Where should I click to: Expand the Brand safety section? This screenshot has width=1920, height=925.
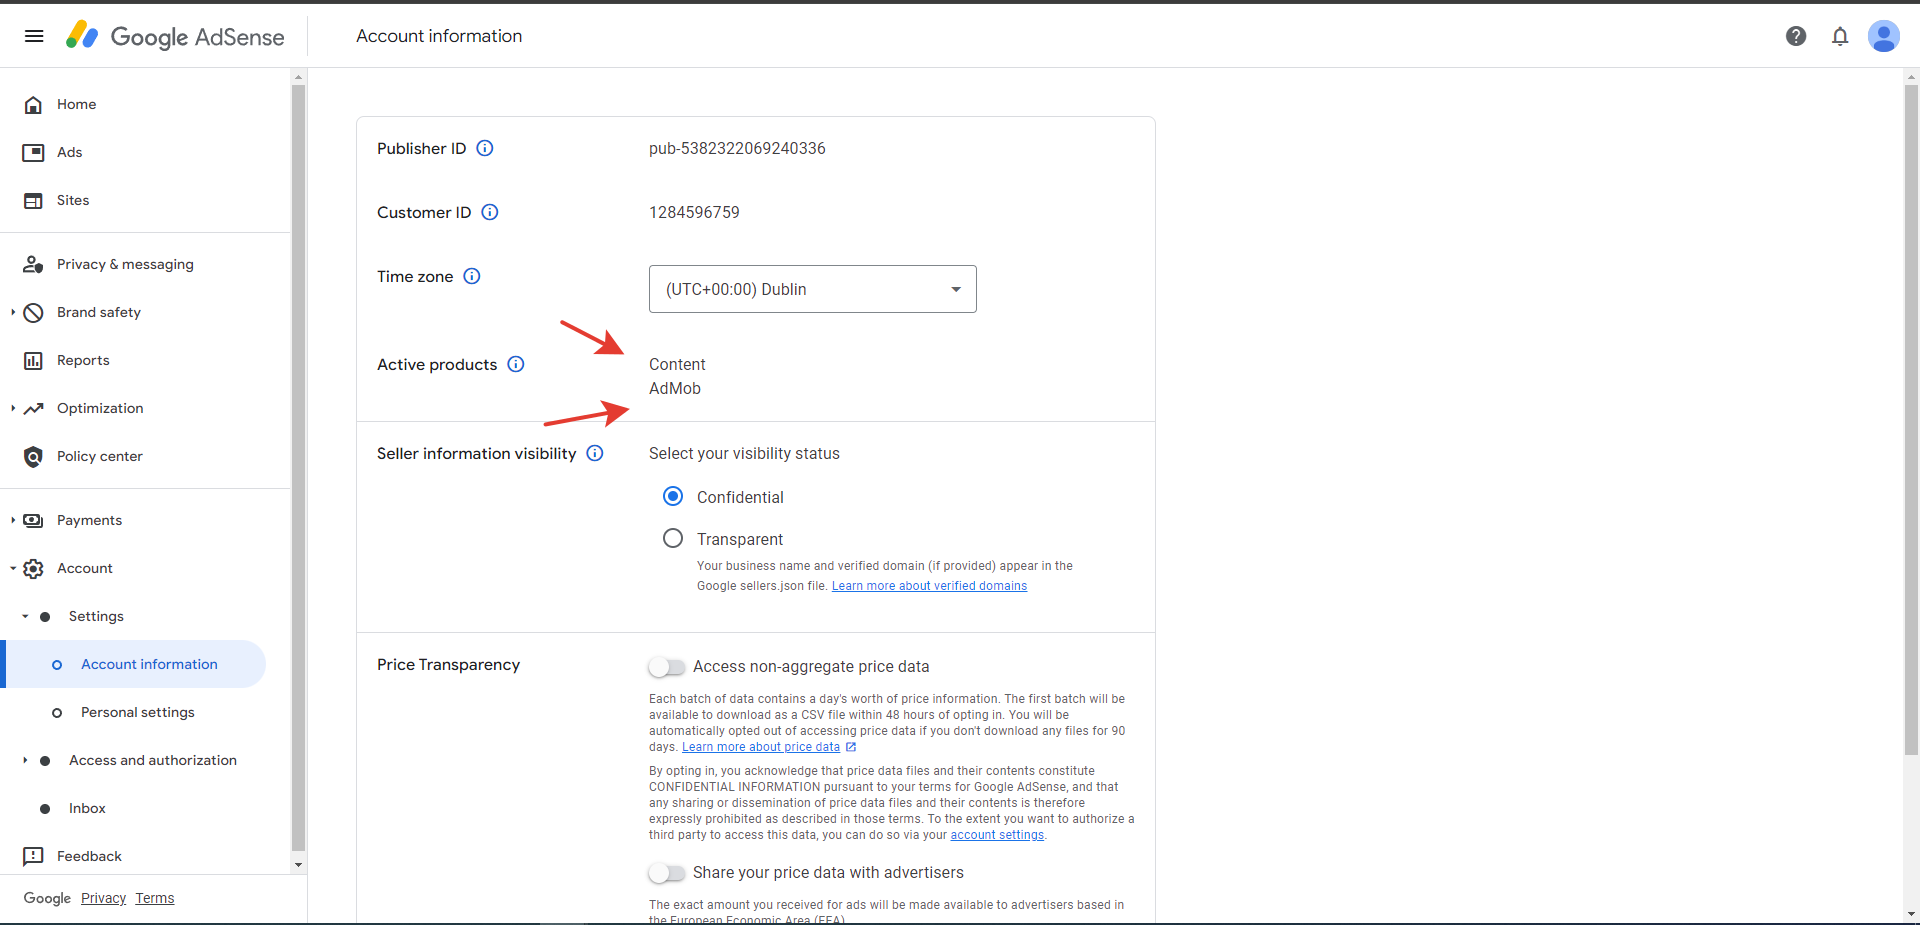tap(13, 312)
